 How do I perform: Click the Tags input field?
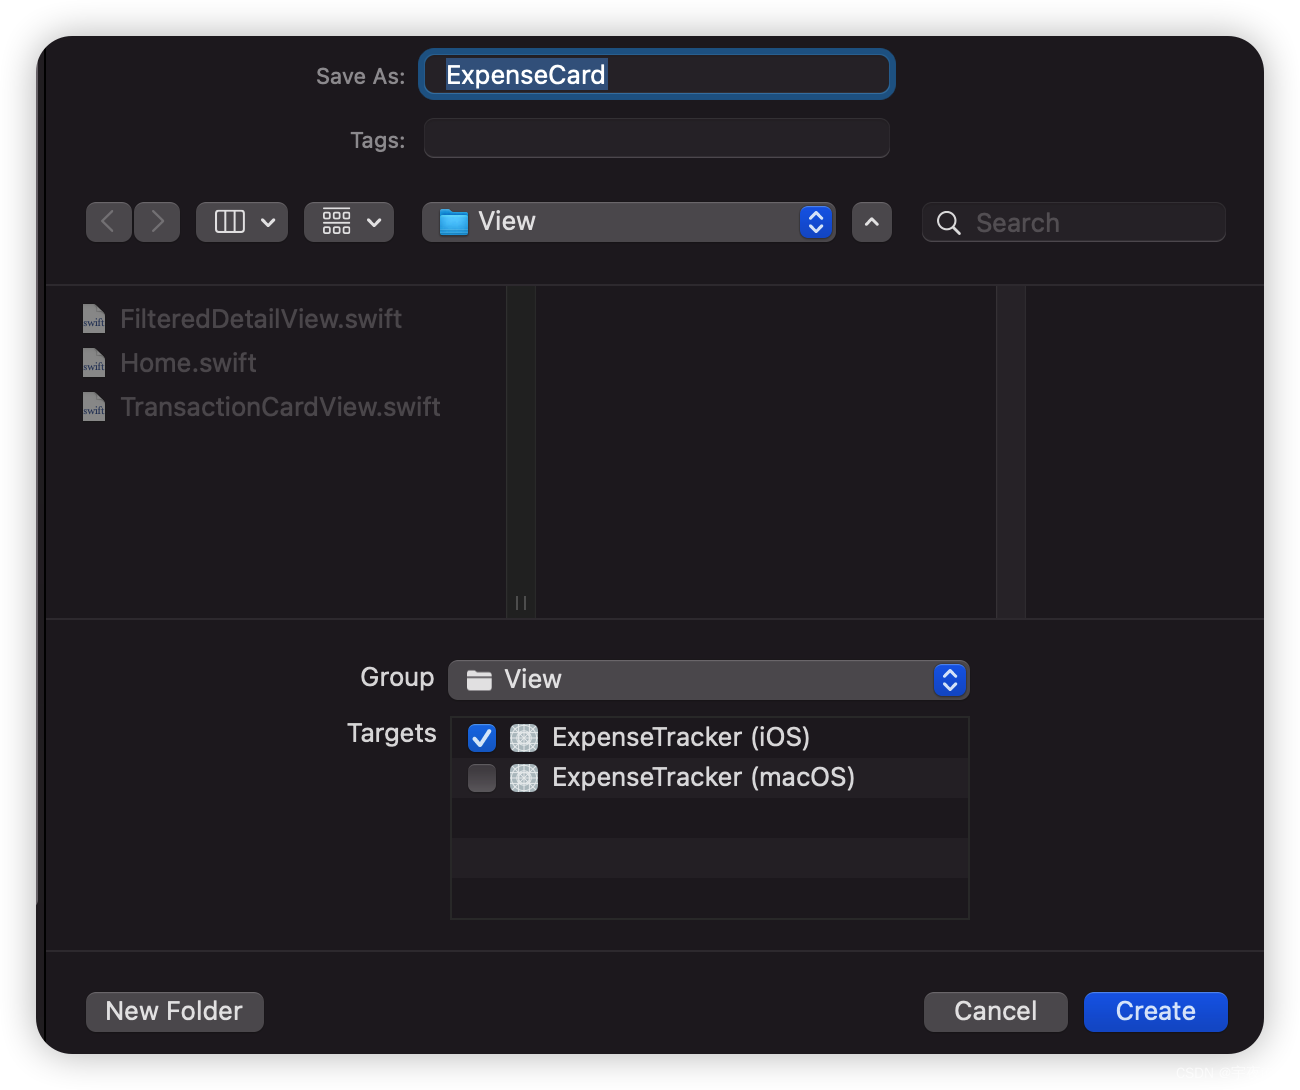[x=656, y=138]
